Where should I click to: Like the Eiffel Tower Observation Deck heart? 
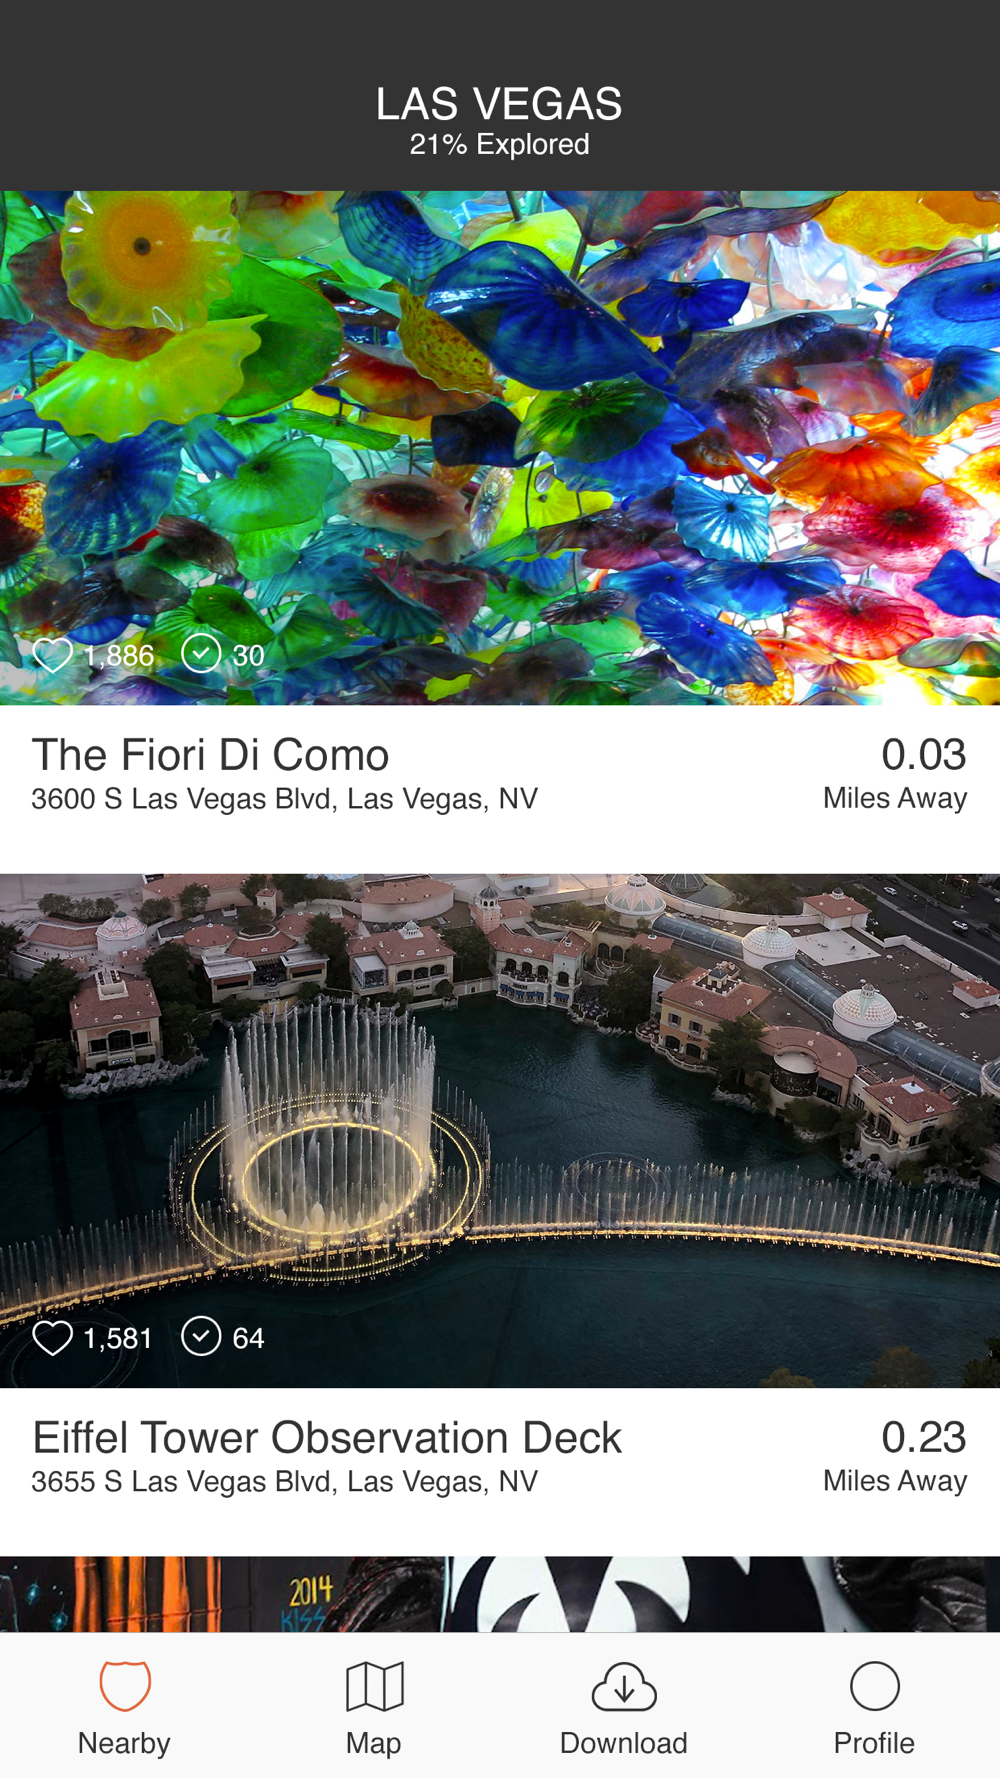52,1338
